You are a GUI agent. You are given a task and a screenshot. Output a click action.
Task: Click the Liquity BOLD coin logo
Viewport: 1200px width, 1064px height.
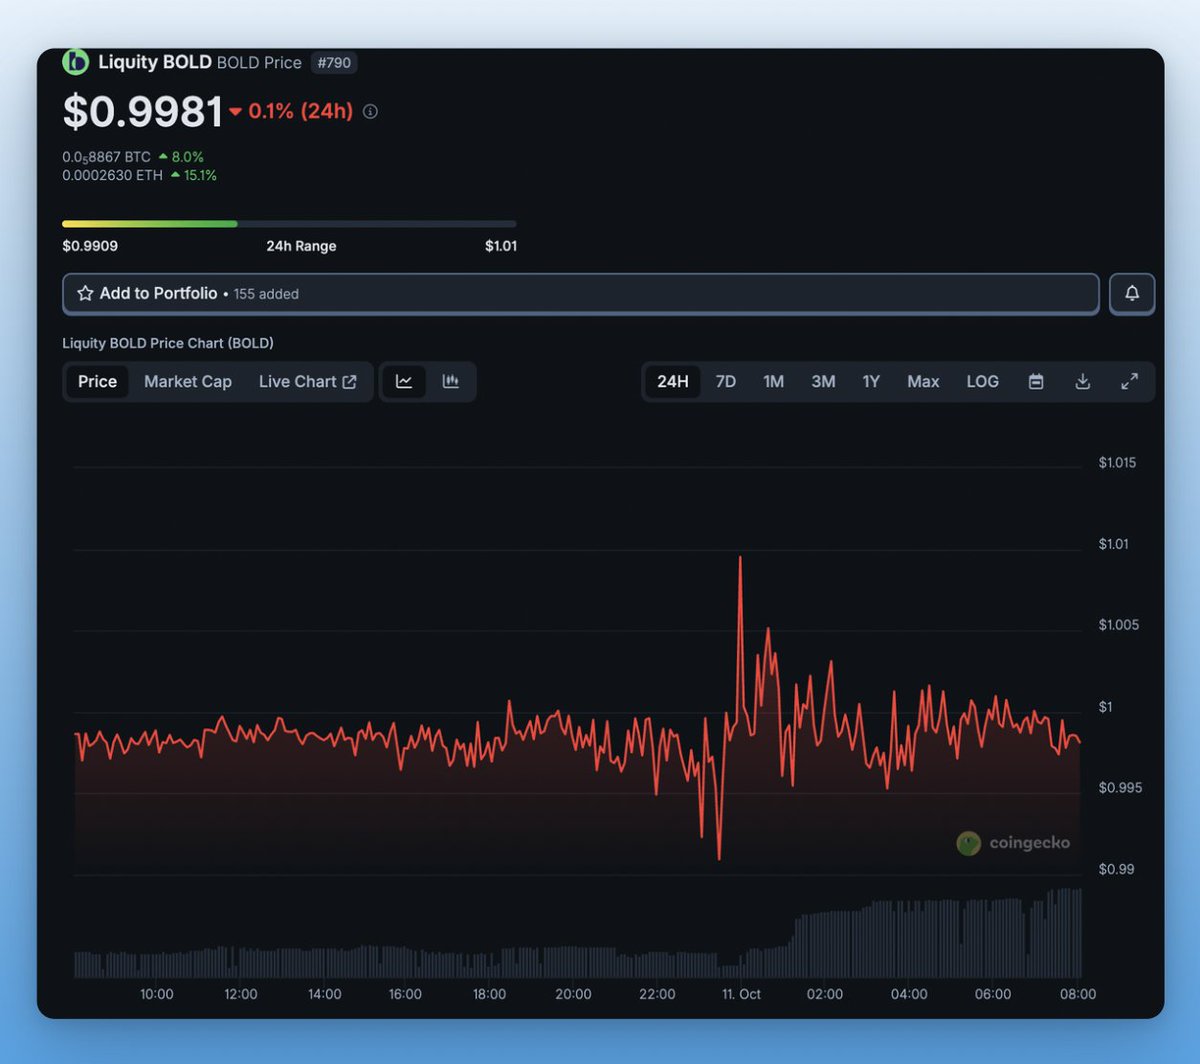click(75, 62)
